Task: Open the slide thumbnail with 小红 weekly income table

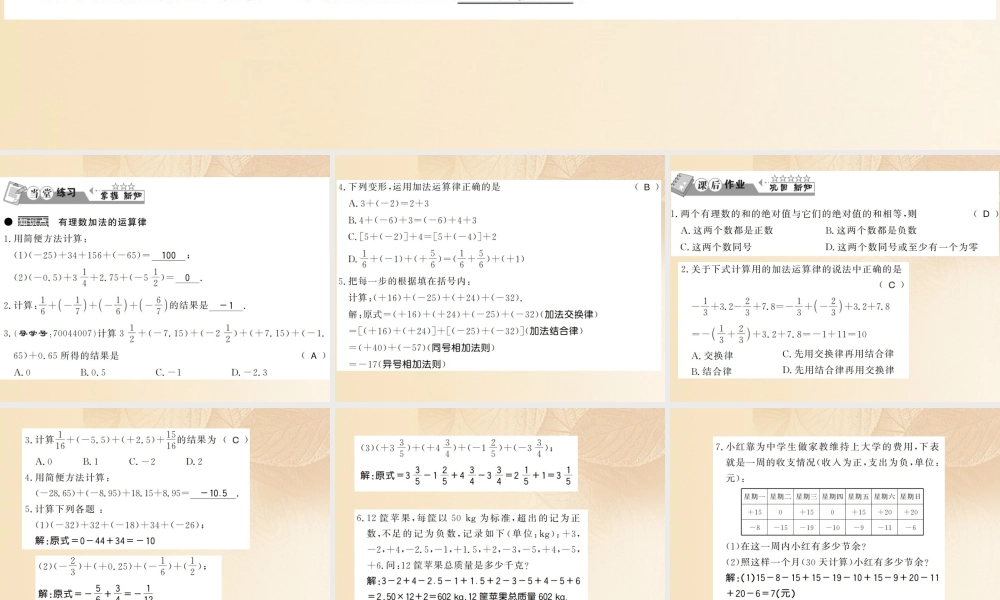Action: 835,504
